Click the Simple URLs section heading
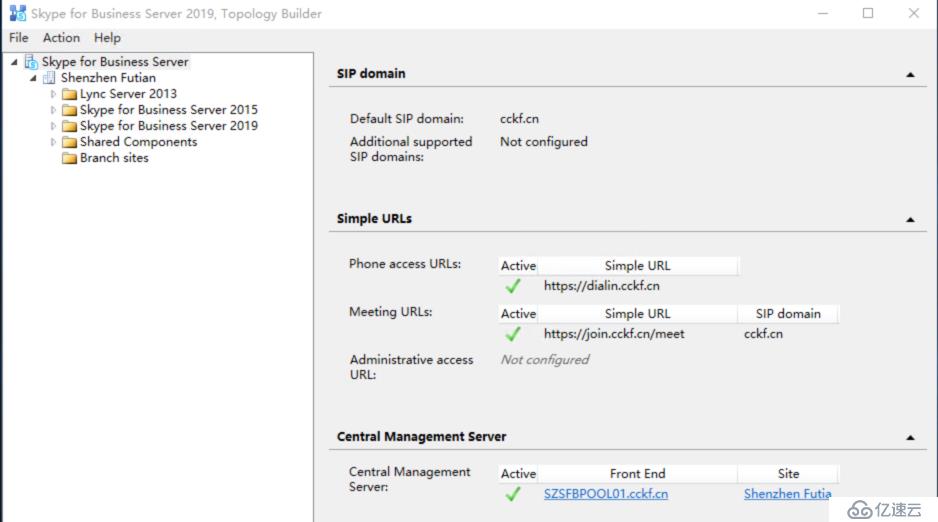This screenshot has width=938, height=522. tap(374, 219)
